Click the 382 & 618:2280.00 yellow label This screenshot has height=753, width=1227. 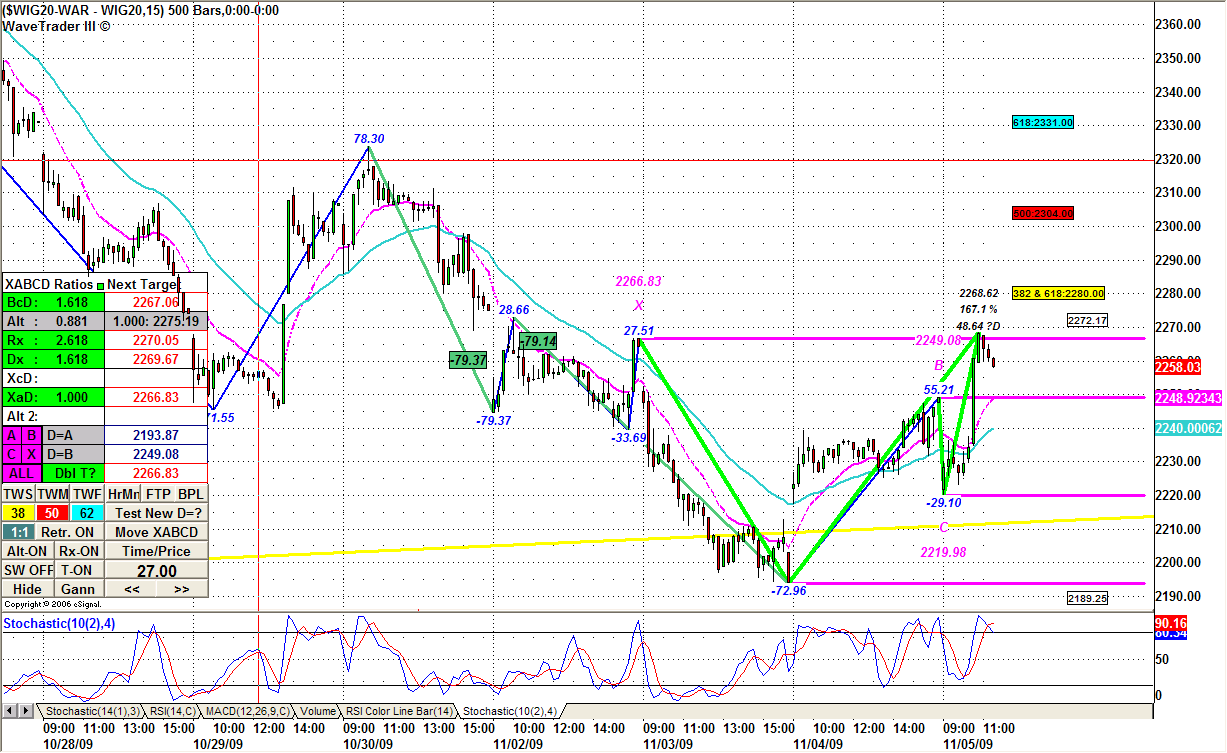point(1058,293)
